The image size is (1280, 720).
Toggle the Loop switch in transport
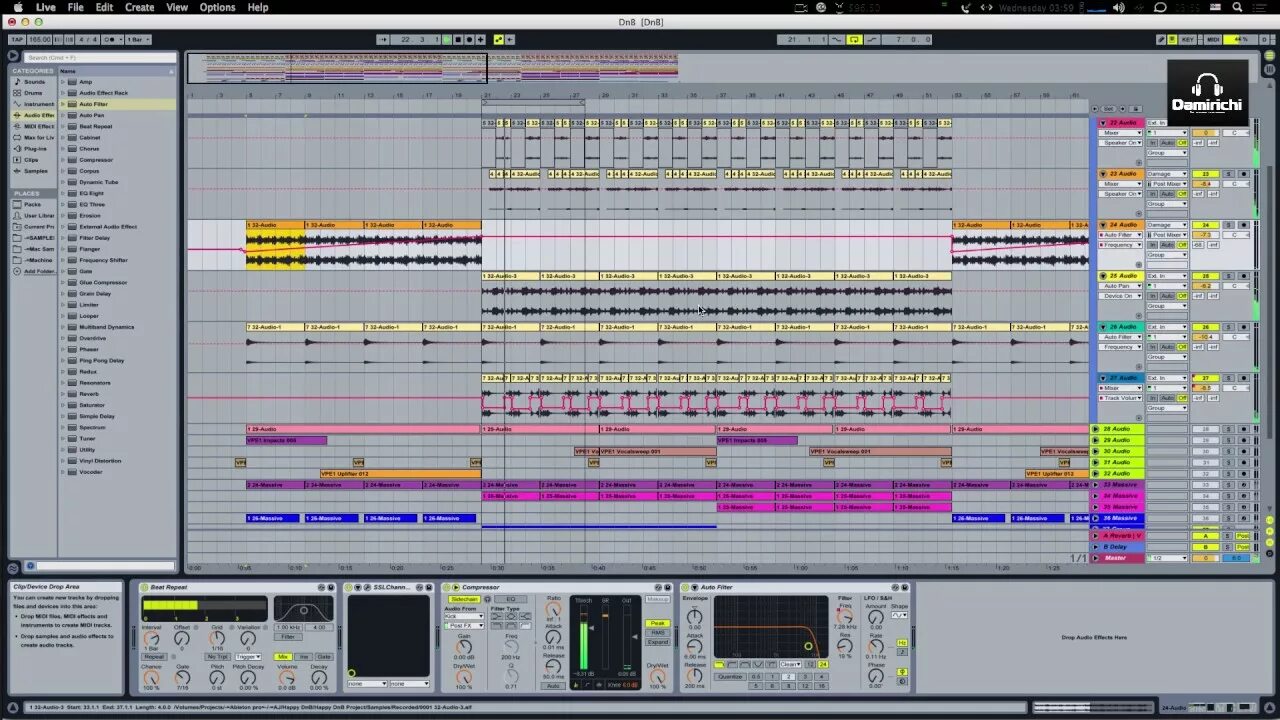tap(854, 39)
